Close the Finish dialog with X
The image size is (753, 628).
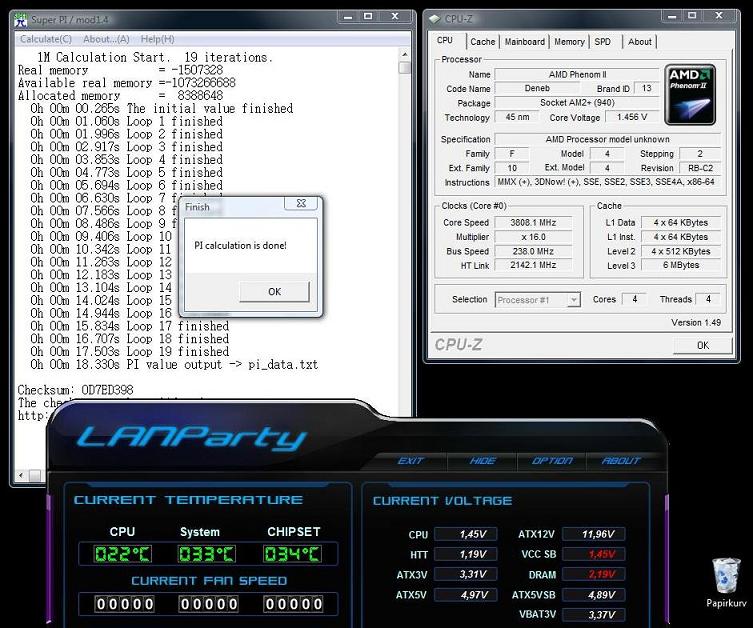pos(301,204)
